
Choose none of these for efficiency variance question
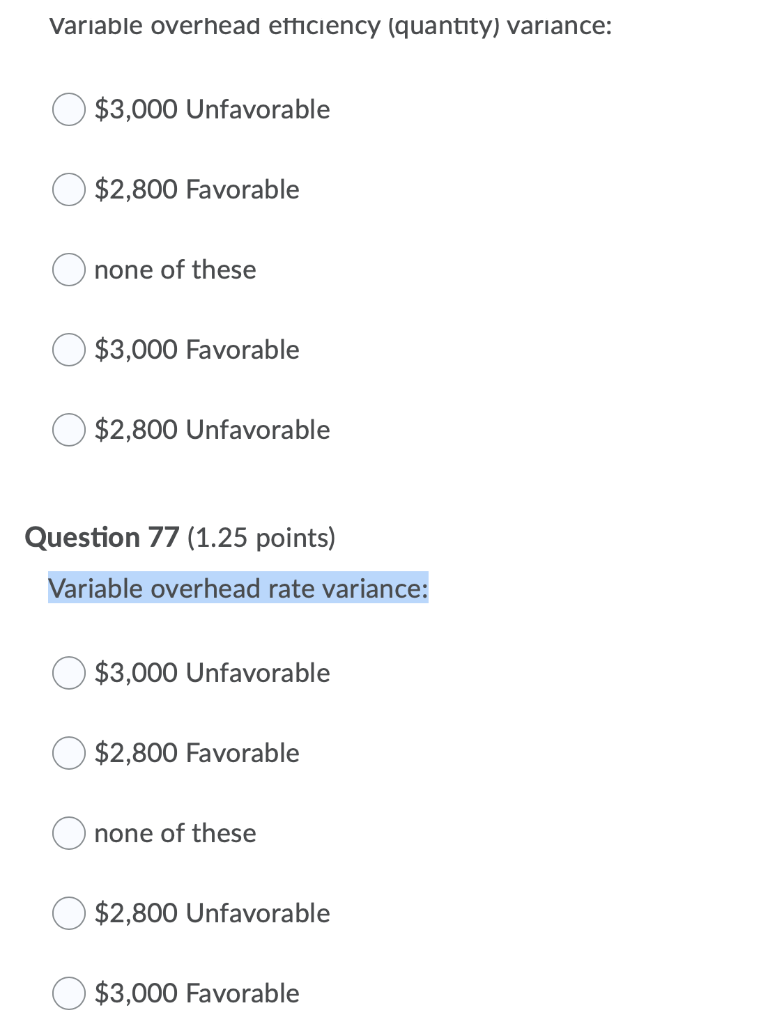[68, 269]
